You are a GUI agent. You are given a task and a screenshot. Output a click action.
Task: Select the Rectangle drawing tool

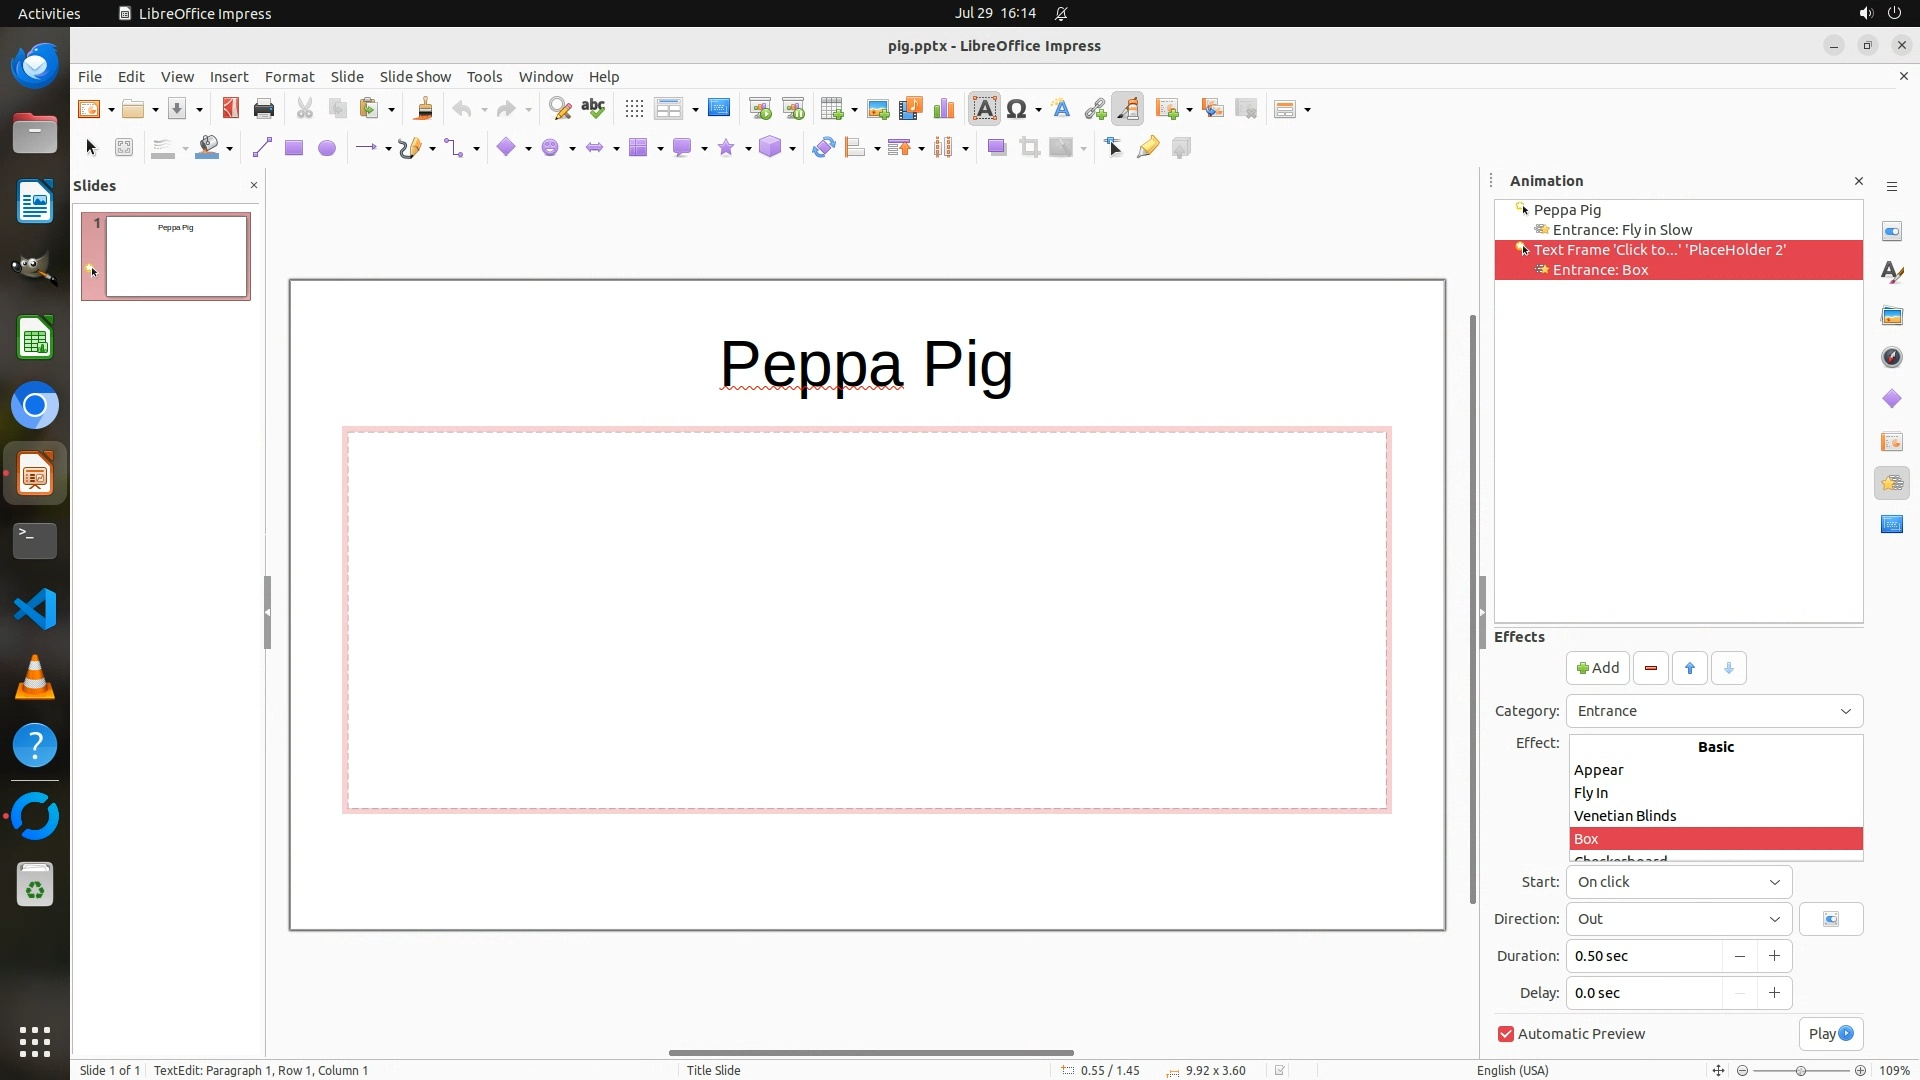(294, 148)
